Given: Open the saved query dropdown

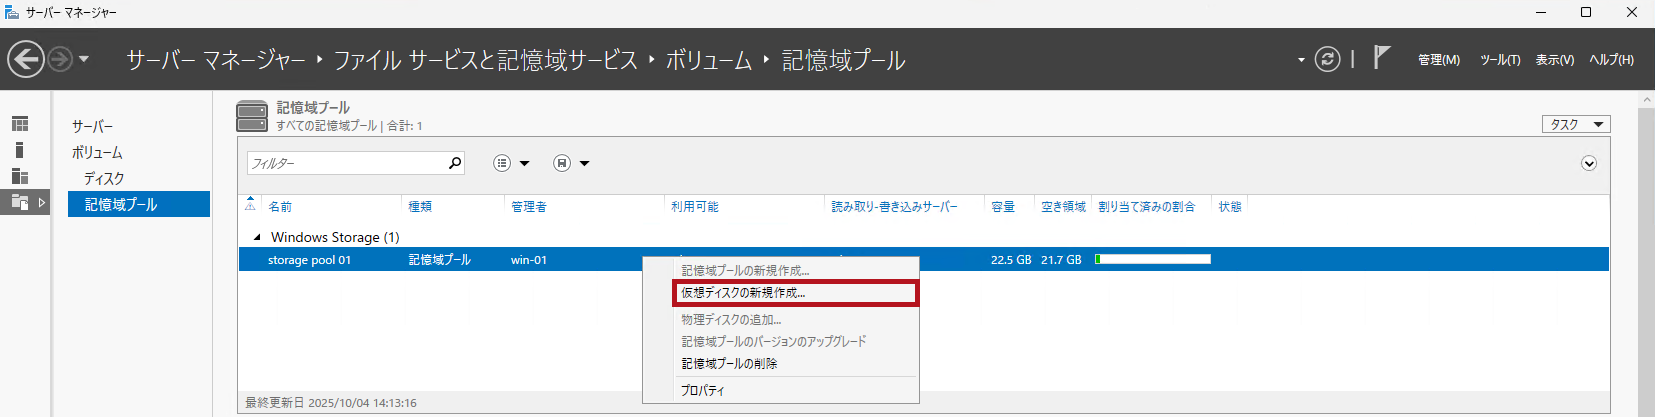Looking at the screenshot, I should tap(571, 163).
